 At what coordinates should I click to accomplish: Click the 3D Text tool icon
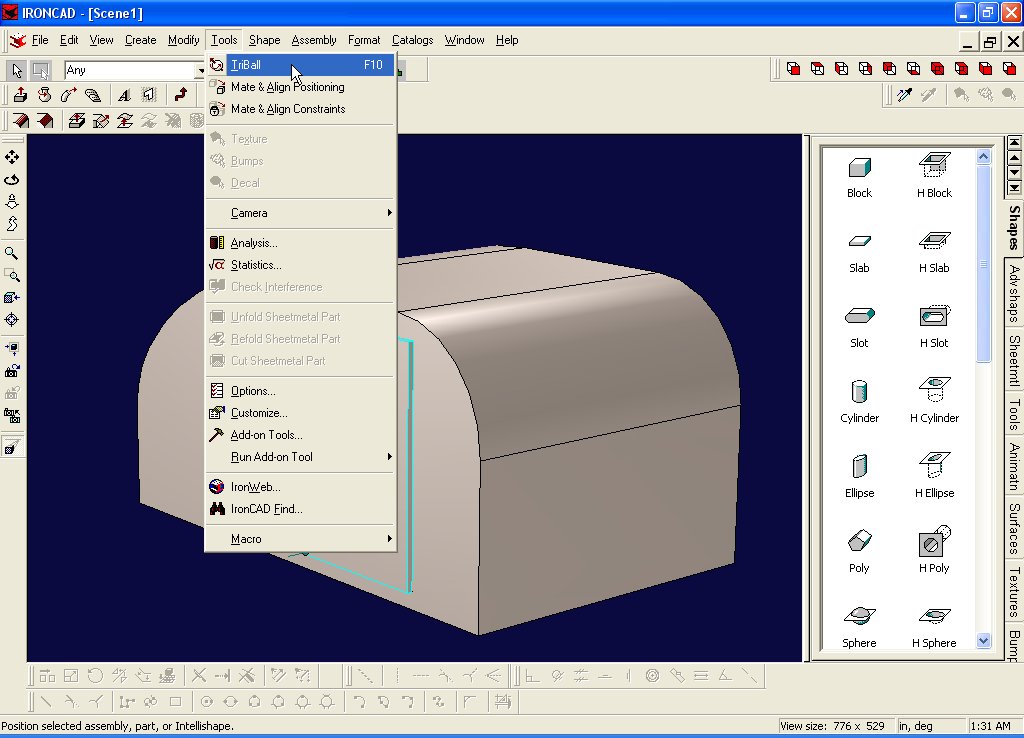(x=123, y=95)
